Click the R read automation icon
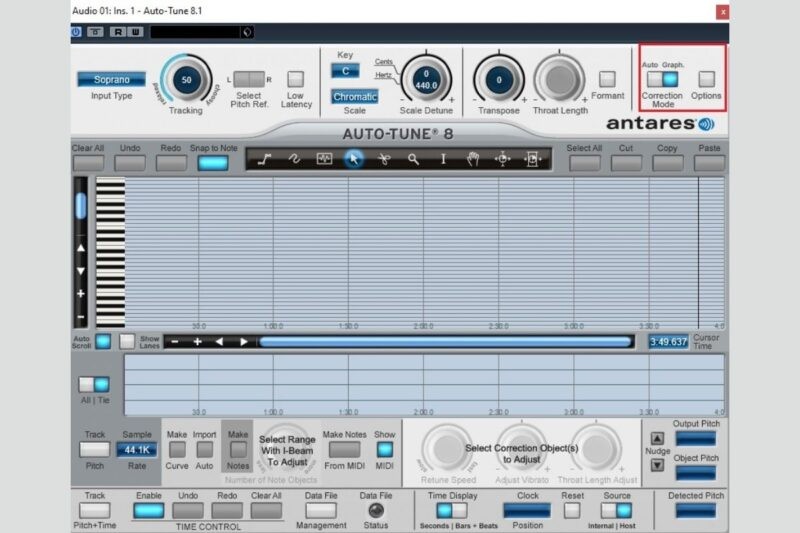The image size is (800, 533). coord(118,32)
